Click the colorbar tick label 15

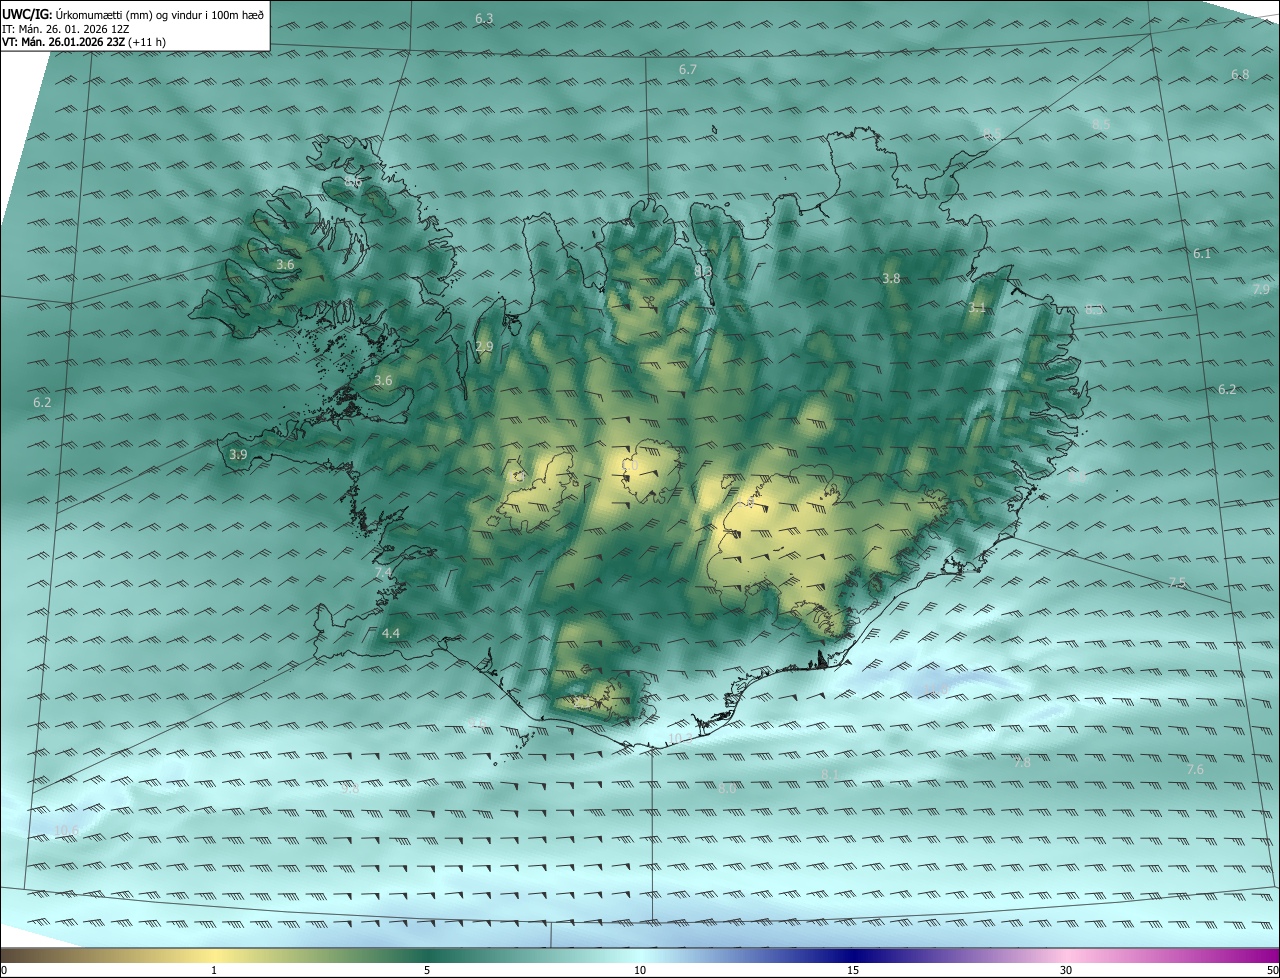853,971
